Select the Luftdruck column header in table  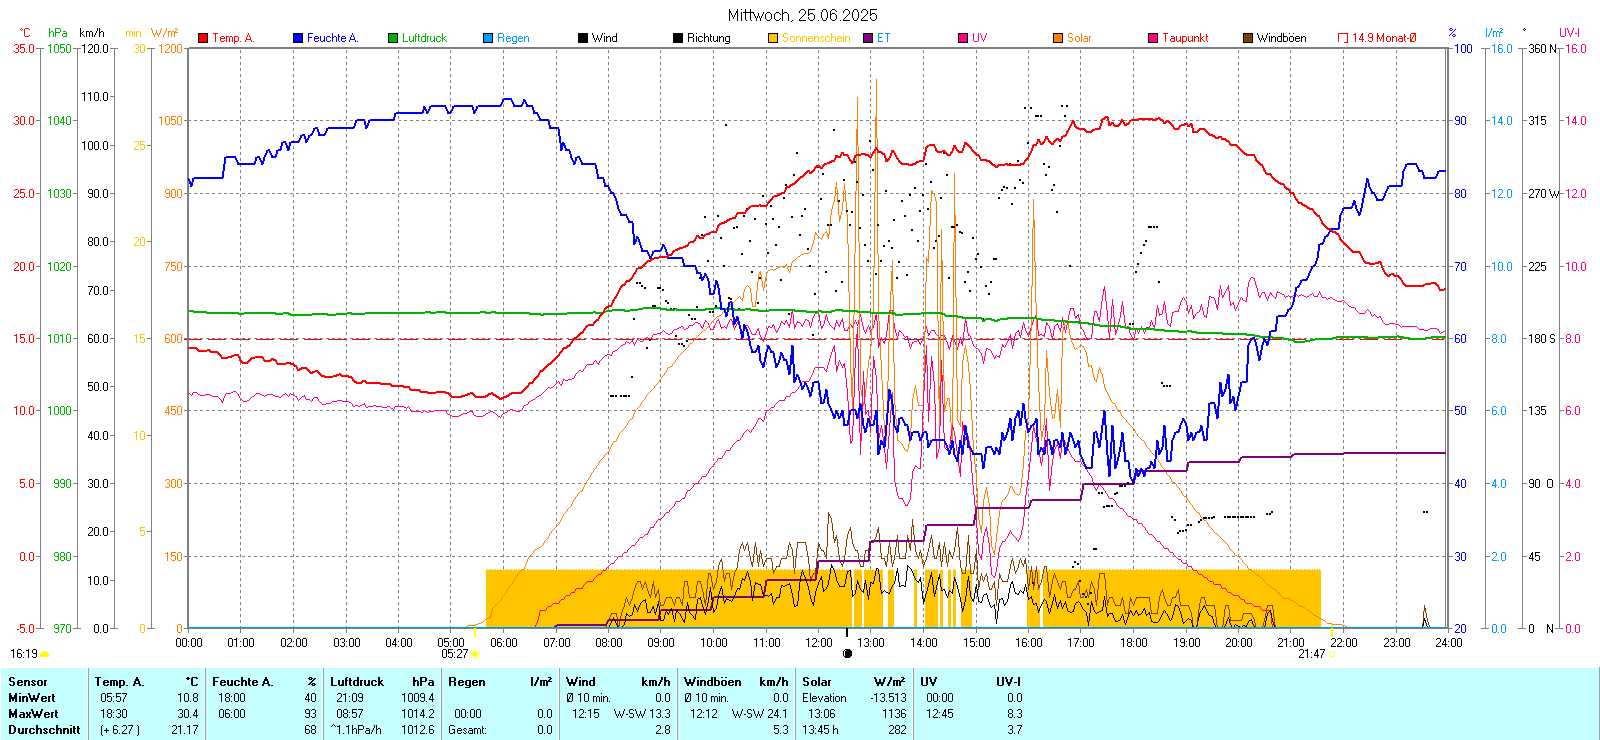click(357, 682)
